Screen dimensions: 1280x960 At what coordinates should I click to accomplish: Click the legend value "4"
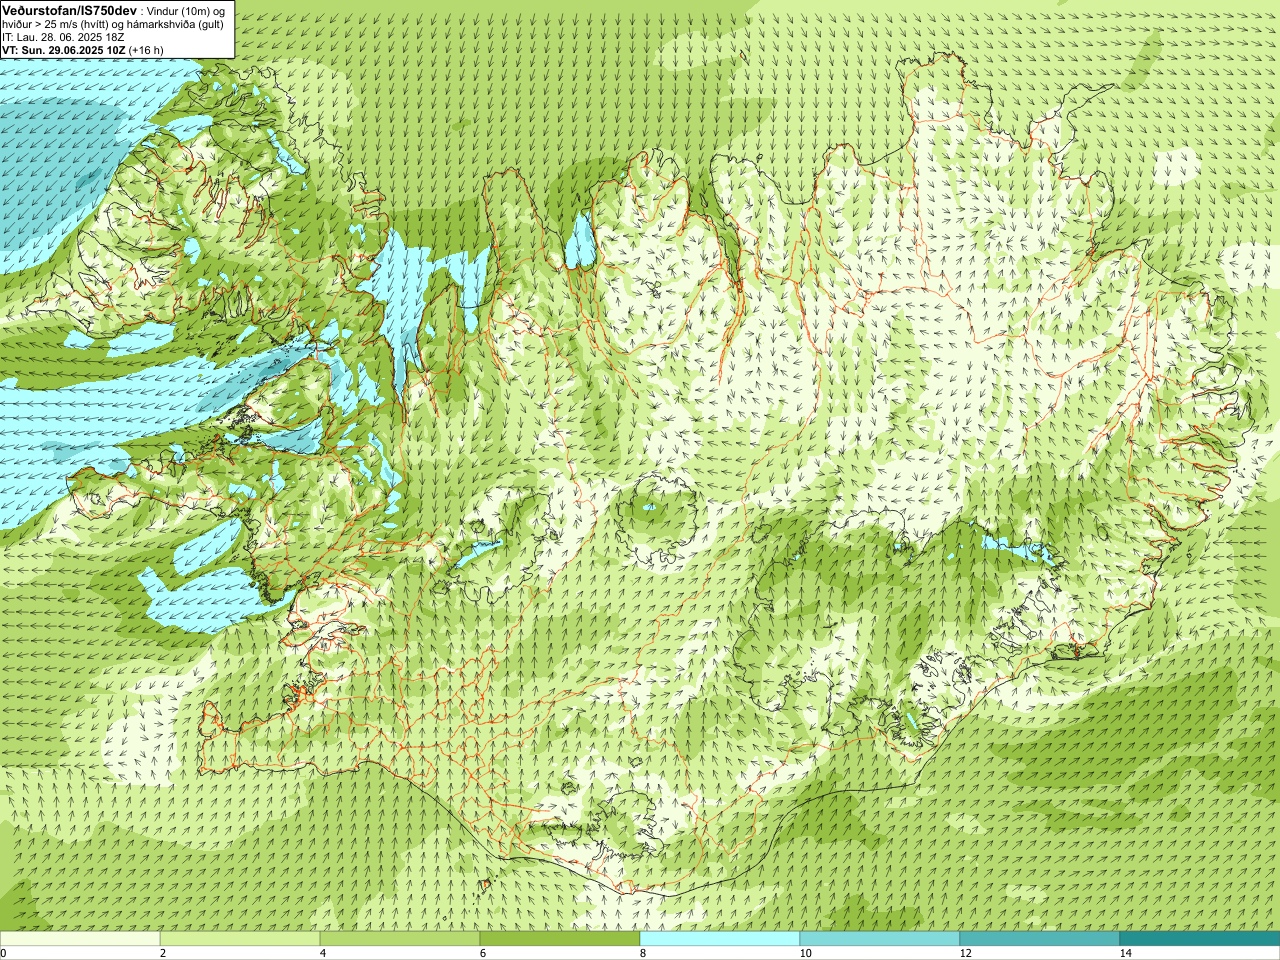coord(323,953)
